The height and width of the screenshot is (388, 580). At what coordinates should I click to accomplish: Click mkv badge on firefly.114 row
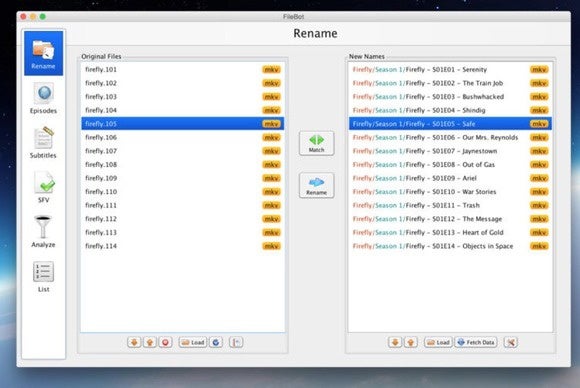[x=272, y=246]
